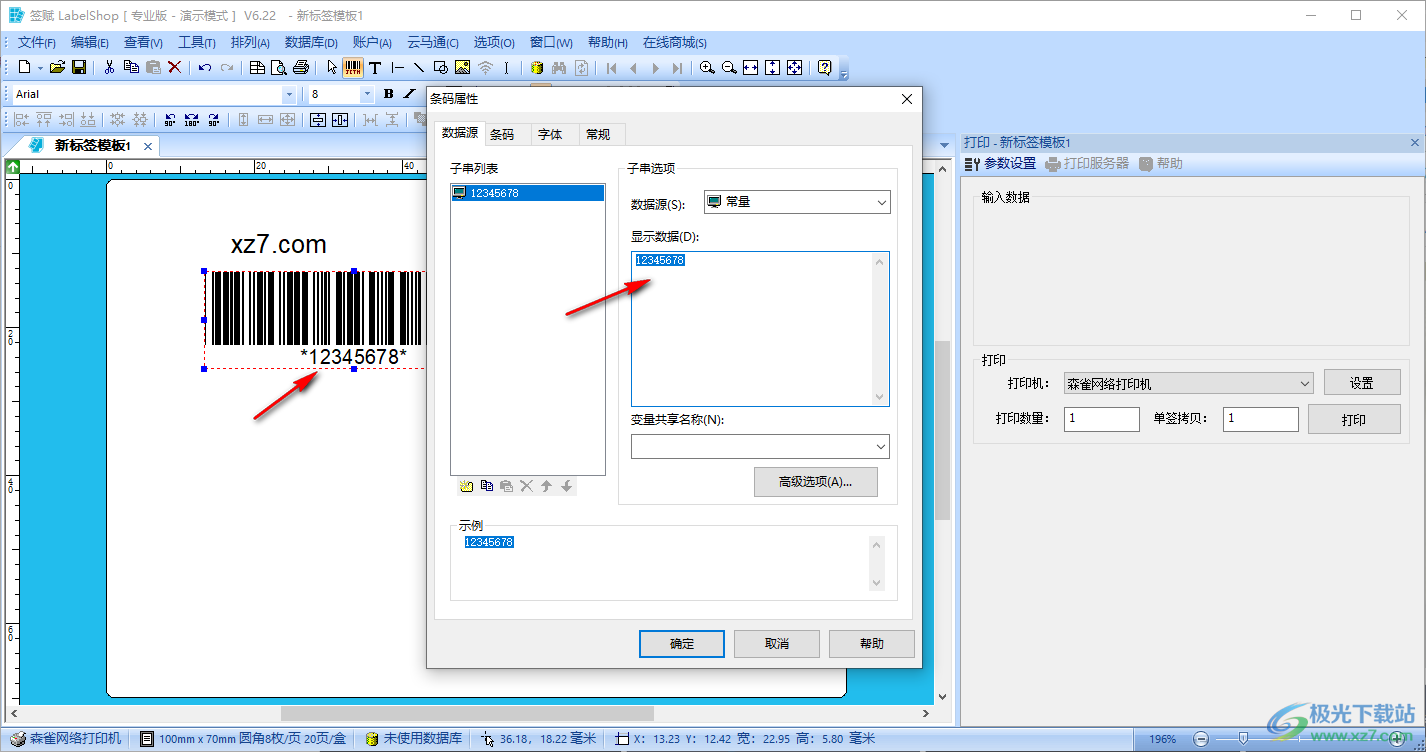The image size is (1426, 752).
Task: Click 未使用数据库 in status bar
Action: pos(413,738)
